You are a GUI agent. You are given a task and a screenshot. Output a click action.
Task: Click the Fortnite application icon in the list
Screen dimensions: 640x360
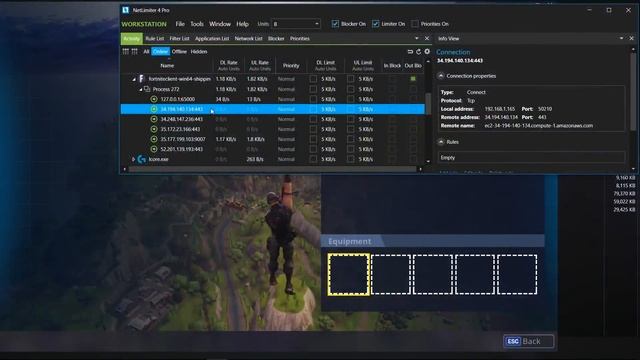[x=141, y=78]
